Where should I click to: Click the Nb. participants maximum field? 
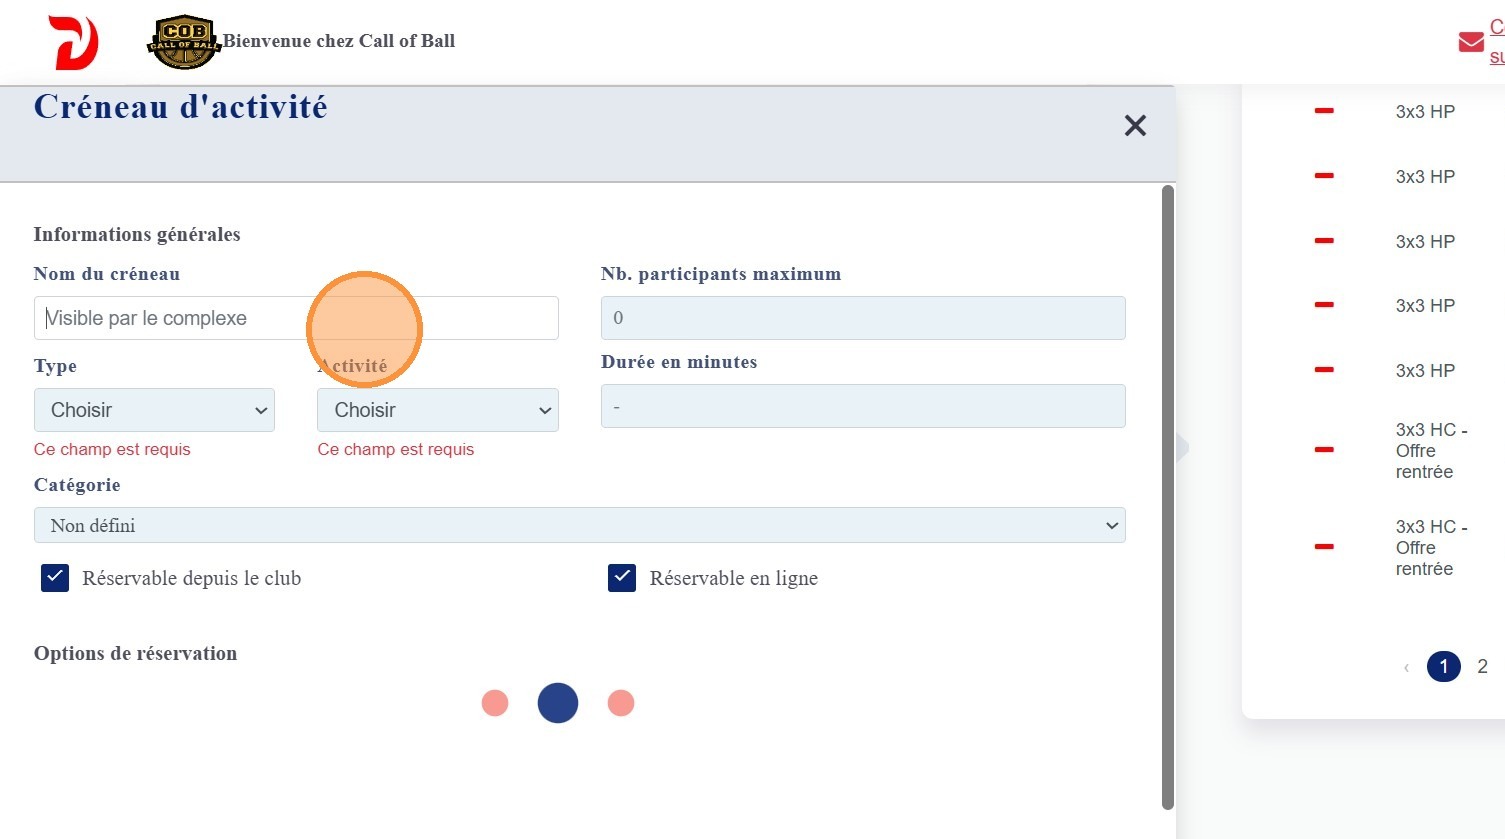coord(862,318)
